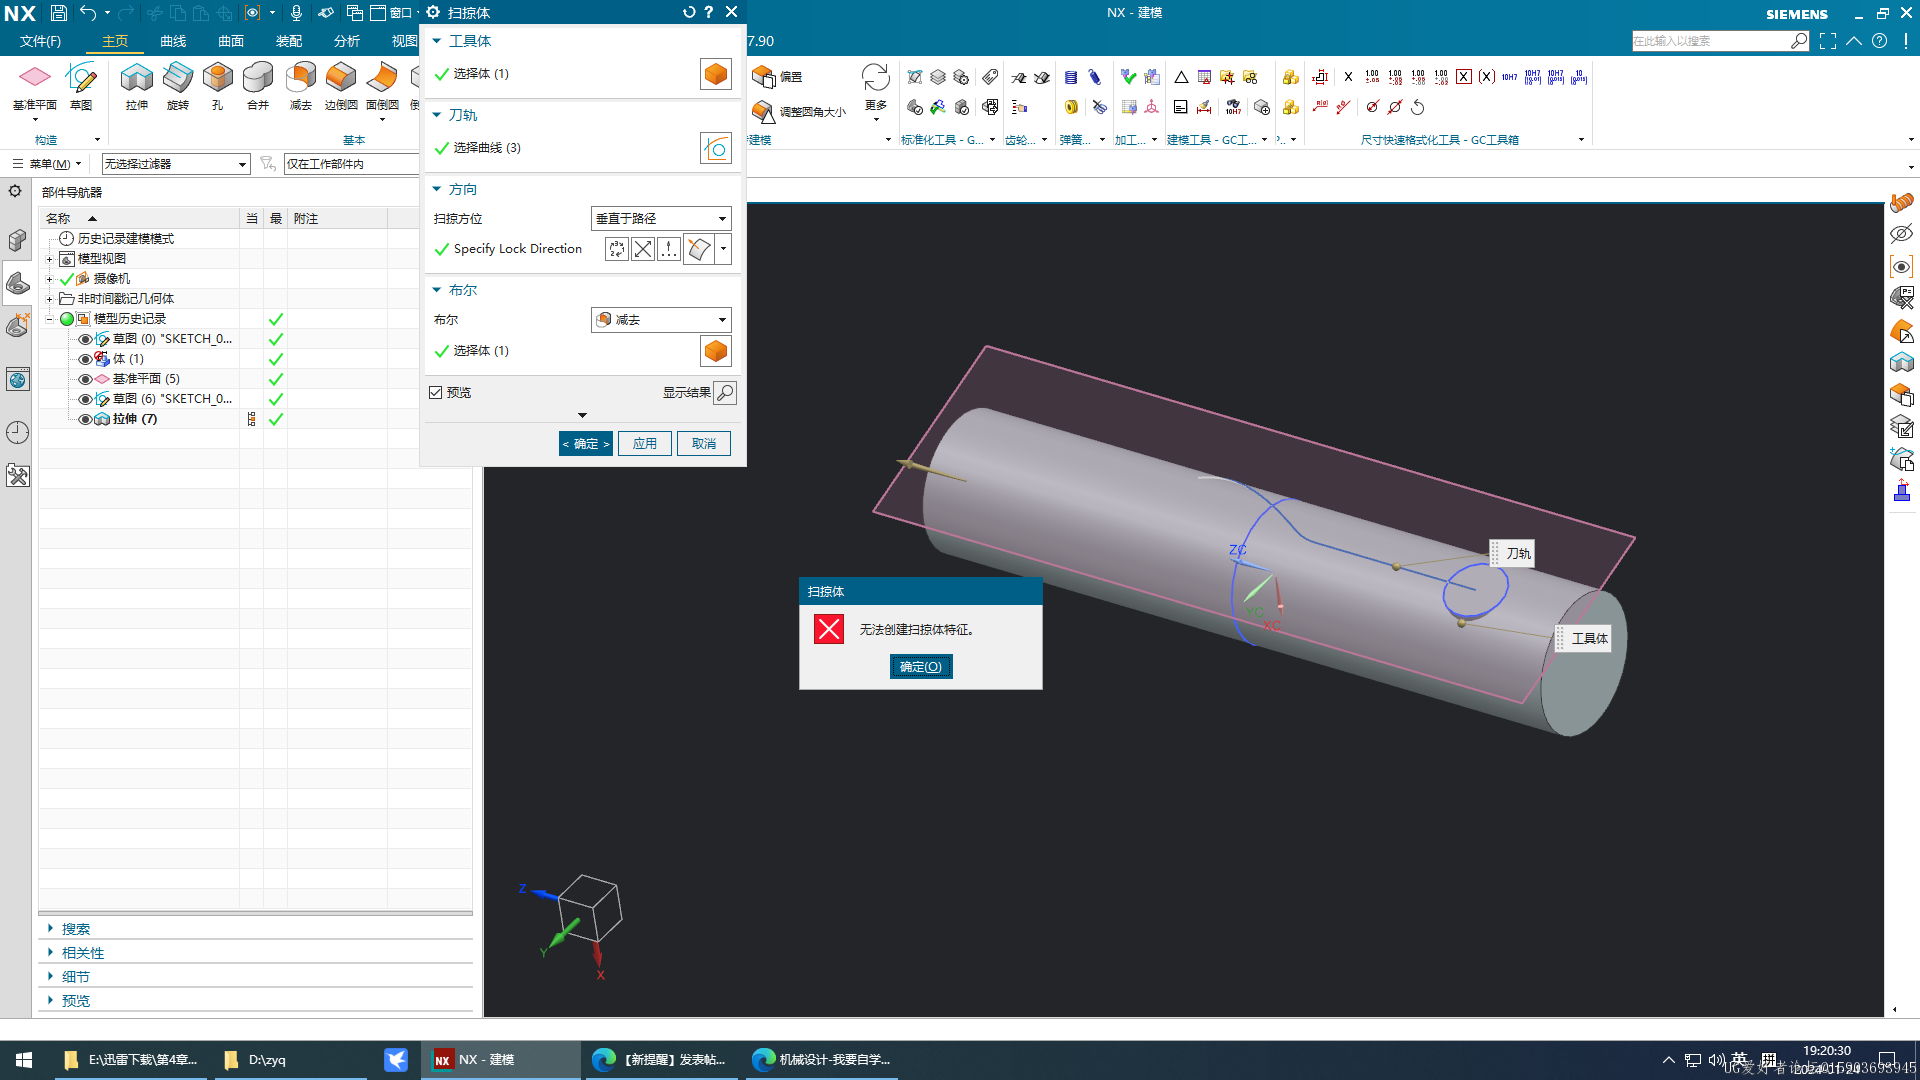Click the search magnifier in command finder
The height and width of the screenshot is (1080, 1920).
point(1799,41)
